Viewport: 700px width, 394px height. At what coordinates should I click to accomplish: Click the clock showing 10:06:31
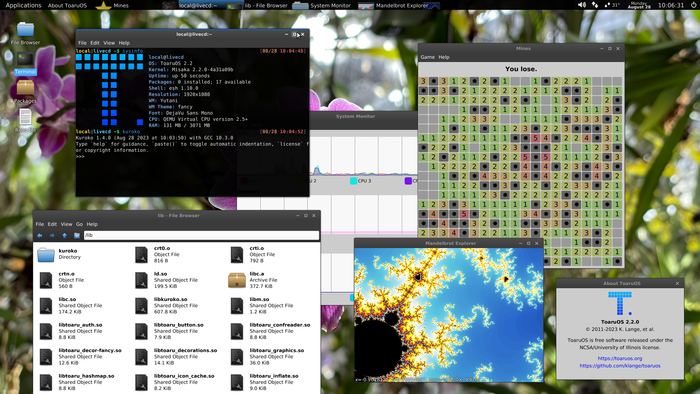click(x=671, y=5)
